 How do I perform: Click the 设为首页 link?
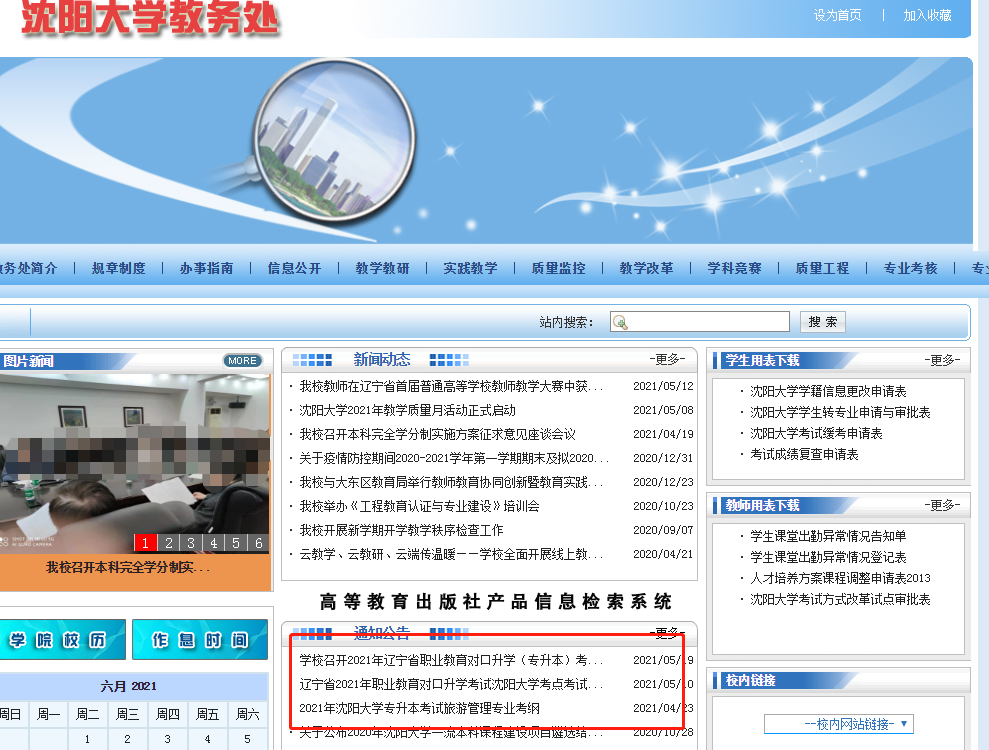coord(837,15)
